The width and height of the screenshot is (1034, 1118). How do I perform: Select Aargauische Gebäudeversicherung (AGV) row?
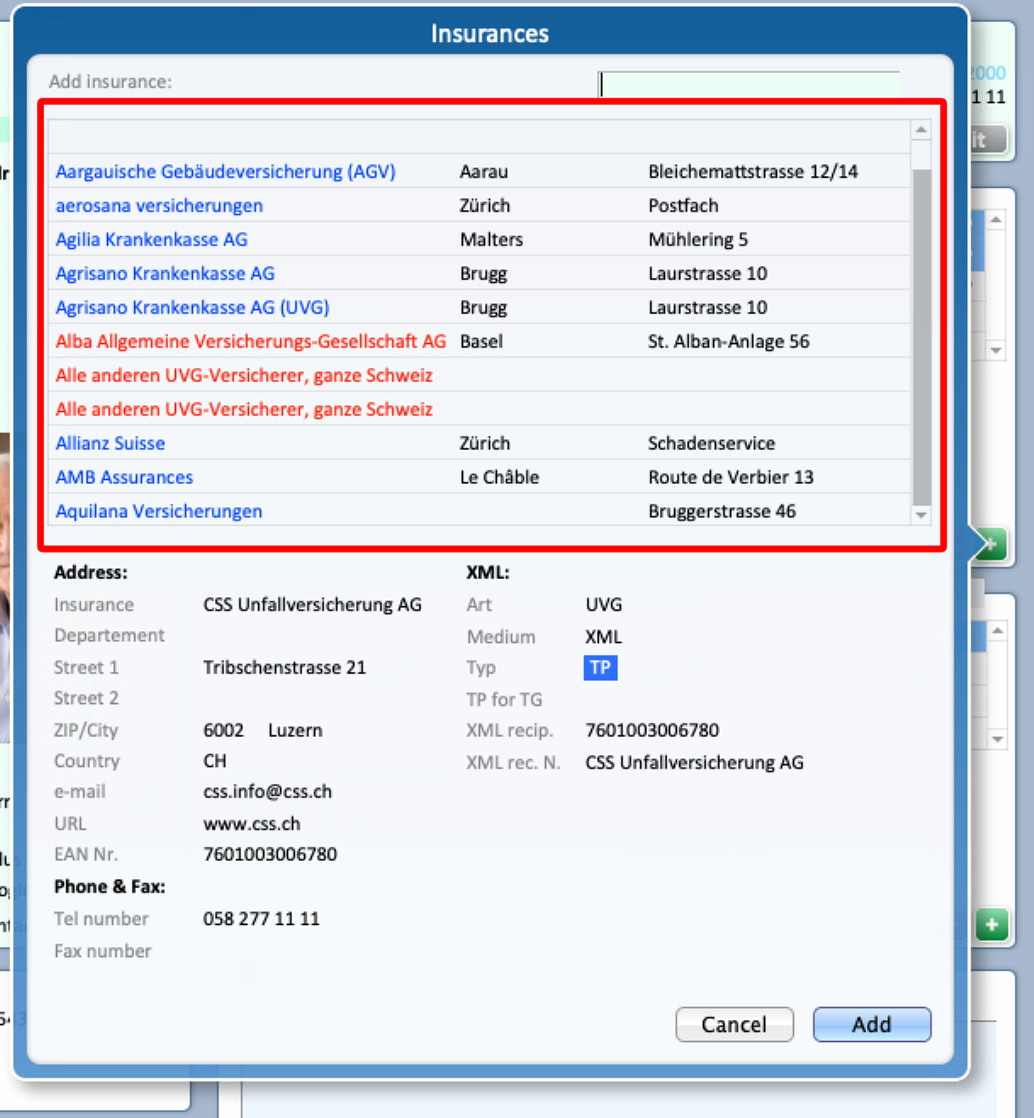(479, 171)
